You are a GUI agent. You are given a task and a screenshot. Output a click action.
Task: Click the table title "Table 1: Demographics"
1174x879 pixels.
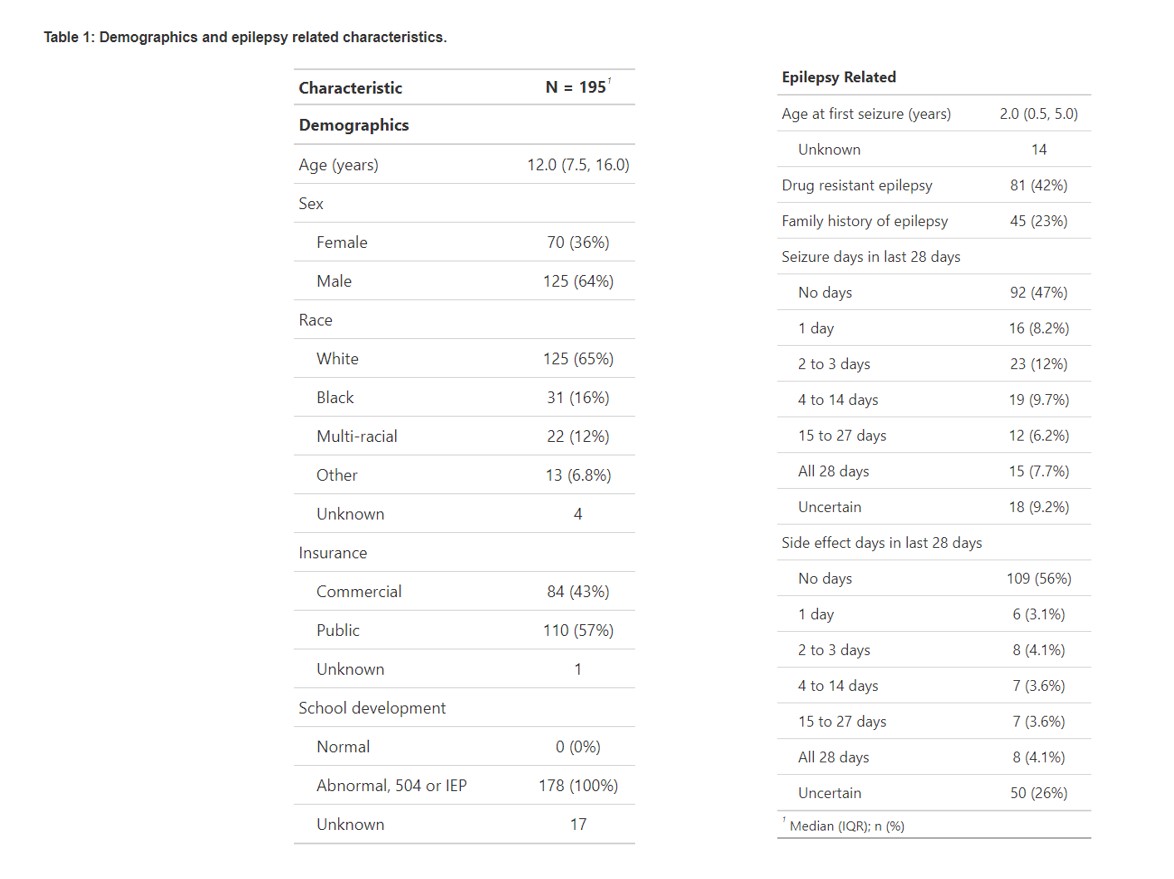[x=245, y=38]
